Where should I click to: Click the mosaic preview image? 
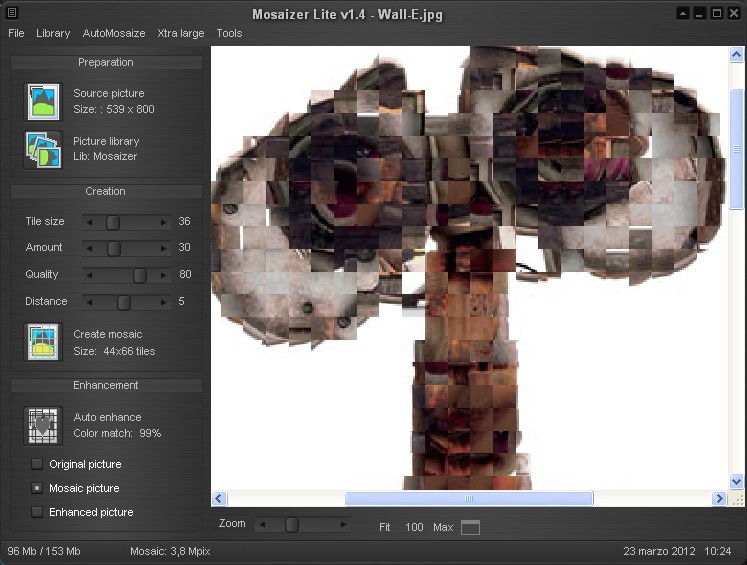click(x=470, y=268)
